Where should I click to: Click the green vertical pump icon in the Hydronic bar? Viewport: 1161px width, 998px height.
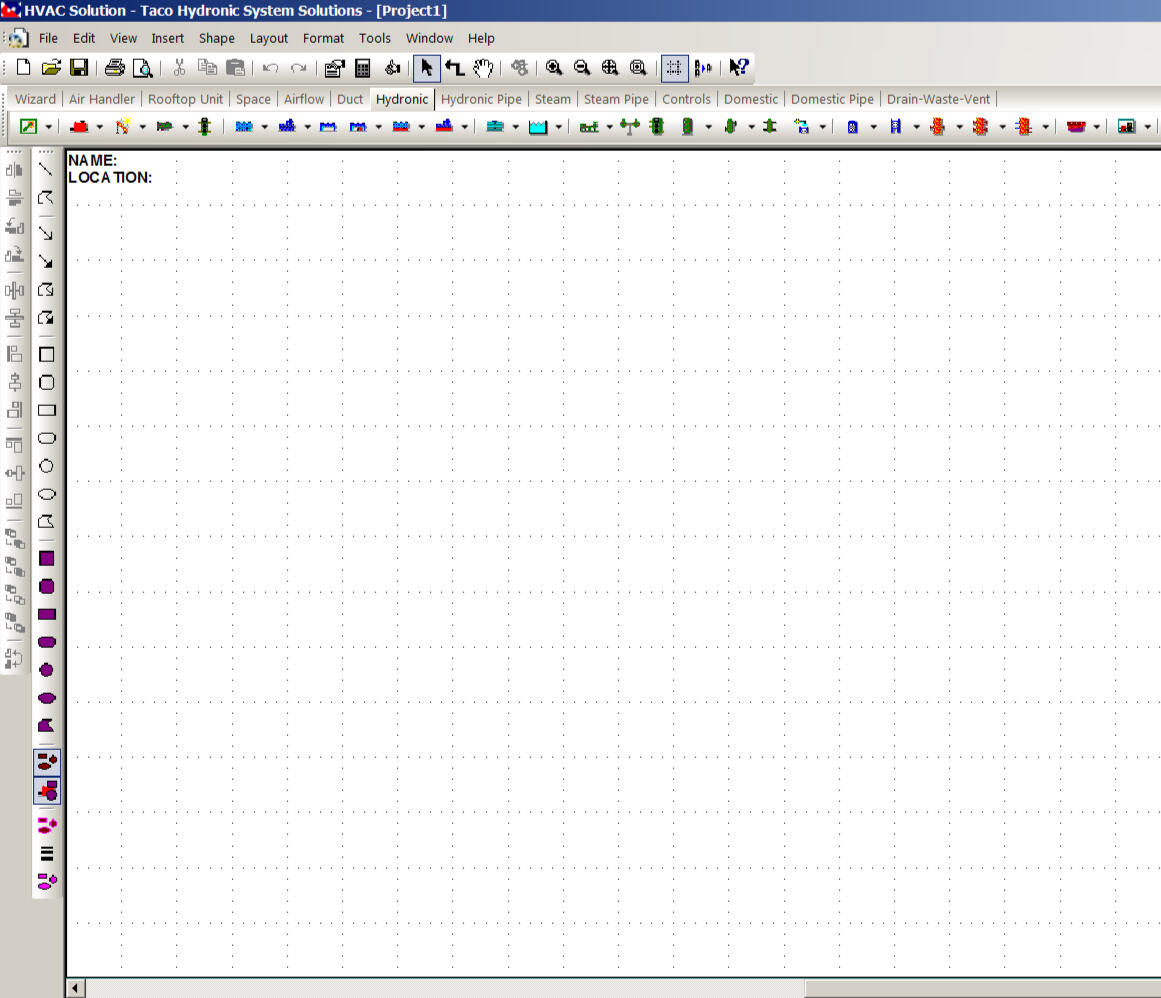[205, 127]
